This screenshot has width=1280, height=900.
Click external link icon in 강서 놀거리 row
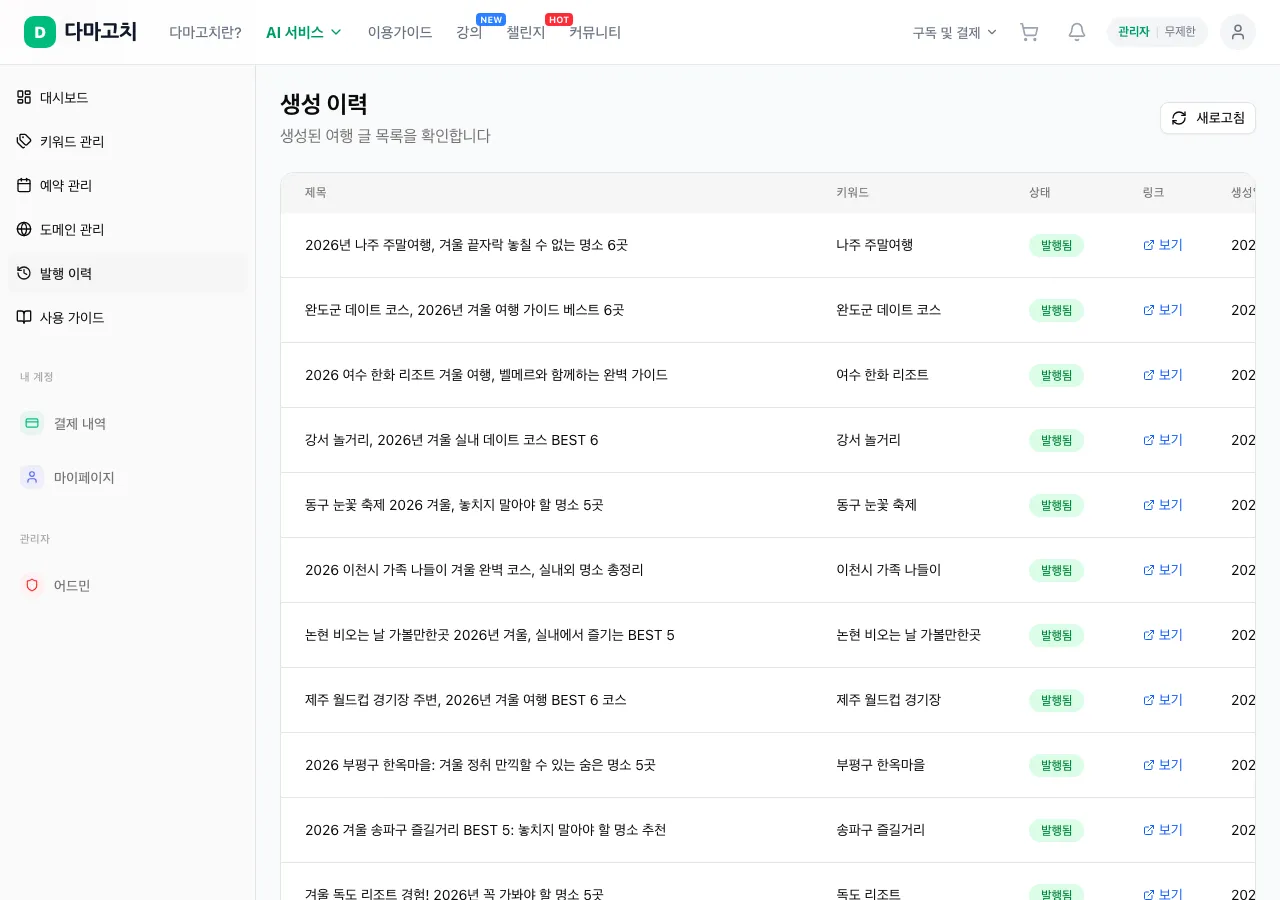(1149, 440)
